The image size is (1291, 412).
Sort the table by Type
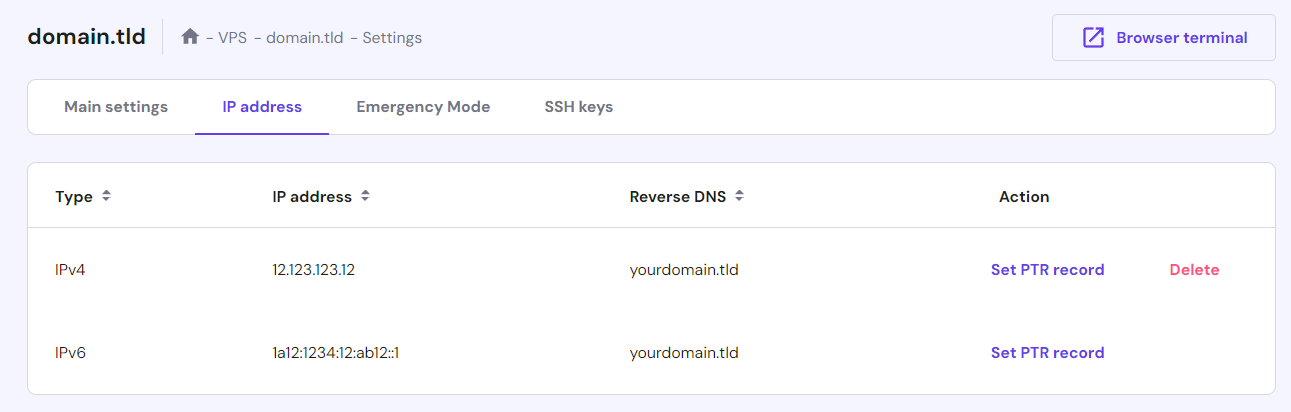(106, 196)
